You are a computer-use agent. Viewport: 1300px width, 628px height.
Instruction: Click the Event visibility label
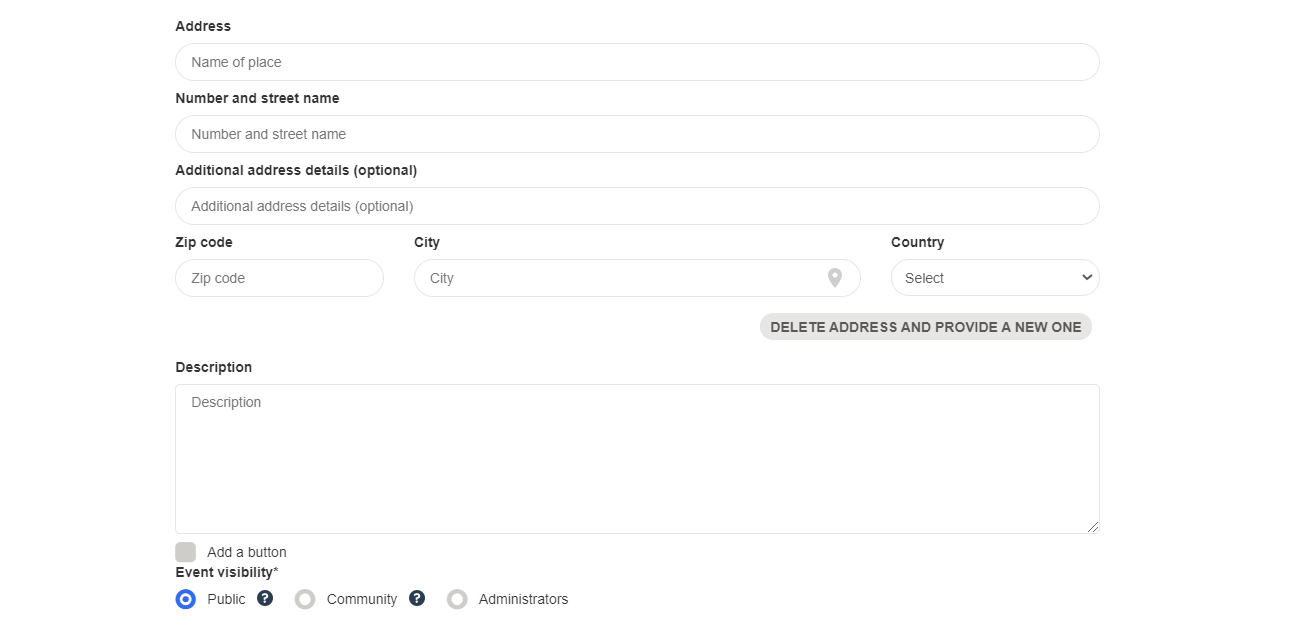[225, 572]
